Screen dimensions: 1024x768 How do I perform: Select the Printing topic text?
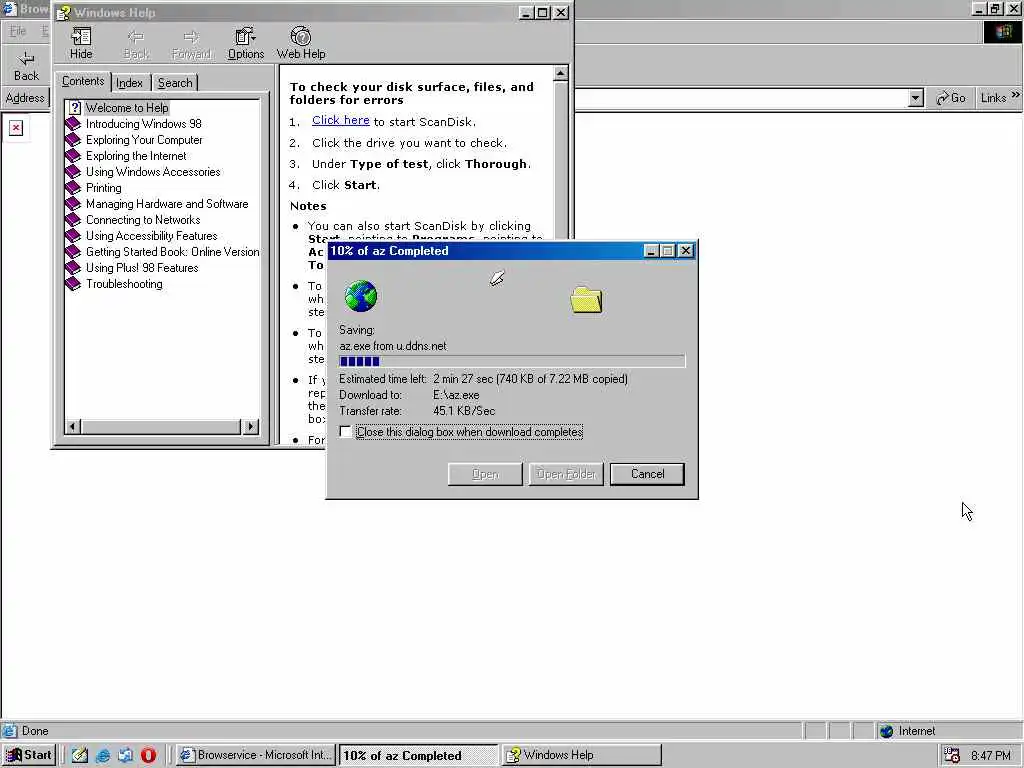[x=104, y=187]
